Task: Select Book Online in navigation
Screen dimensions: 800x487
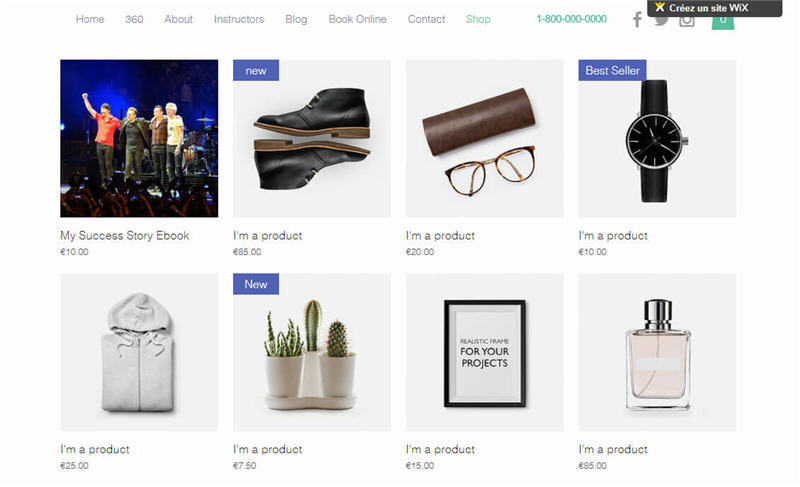Action: click(x=357, y=19)
